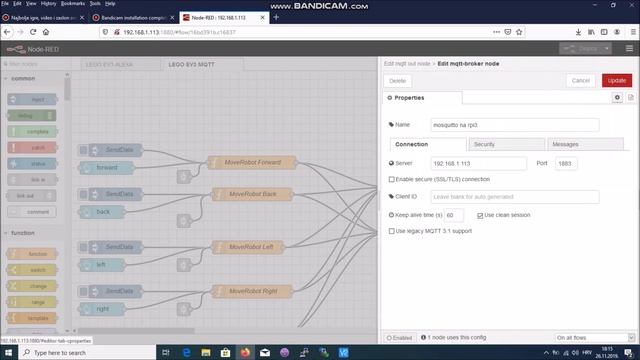Toggle the Enabled state of config node

399,338
